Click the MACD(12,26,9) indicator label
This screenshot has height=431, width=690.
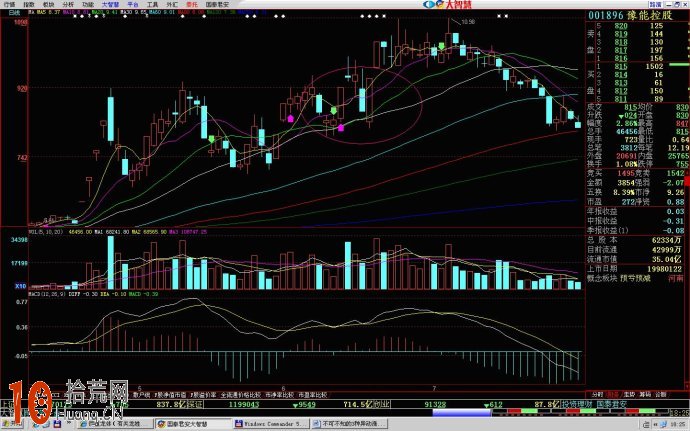[47, 294]
